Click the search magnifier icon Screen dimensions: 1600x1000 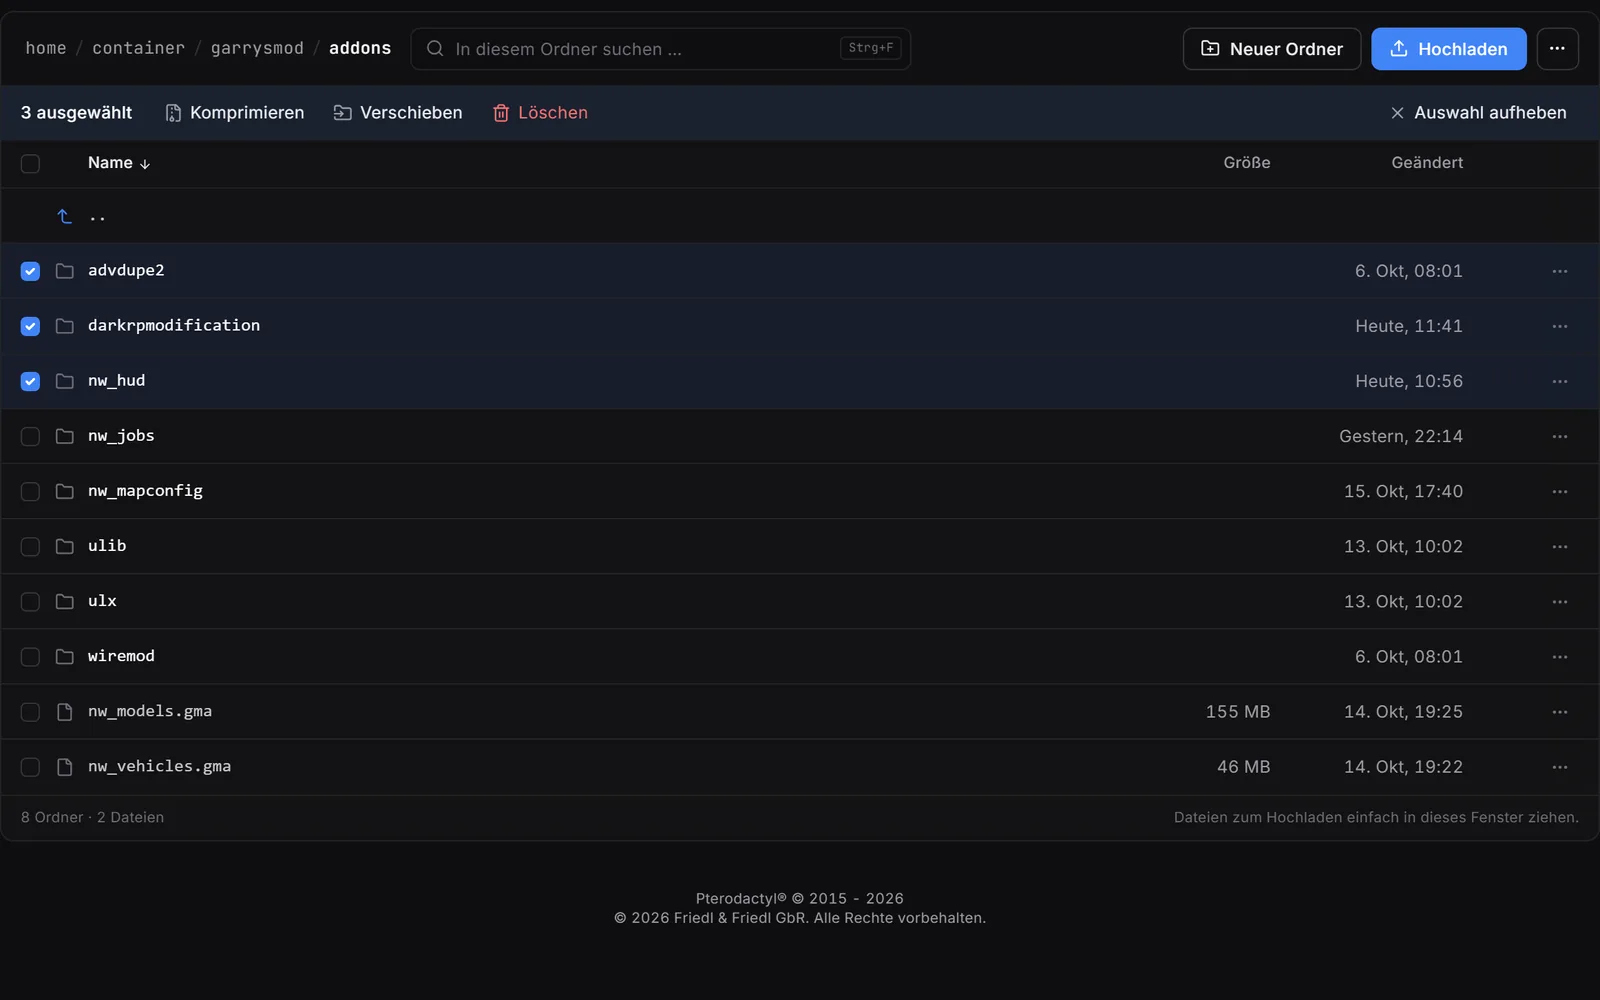[x=435, y=48]
